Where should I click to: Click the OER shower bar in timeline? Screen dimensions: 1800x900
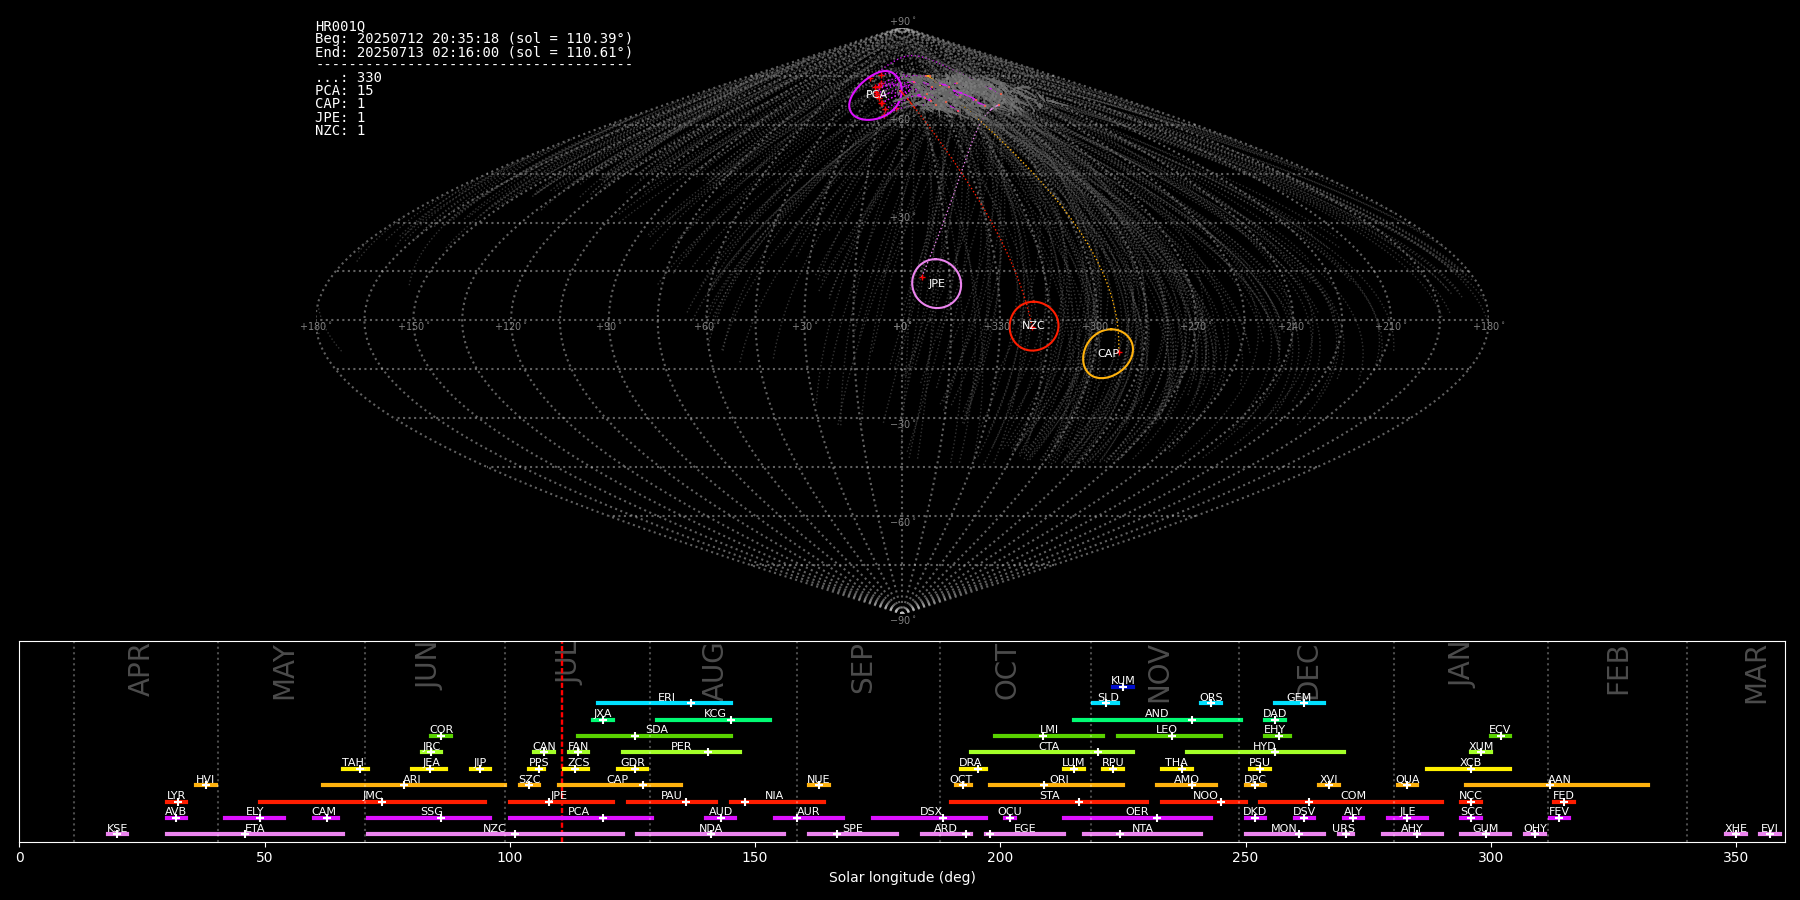point(1137,818)
